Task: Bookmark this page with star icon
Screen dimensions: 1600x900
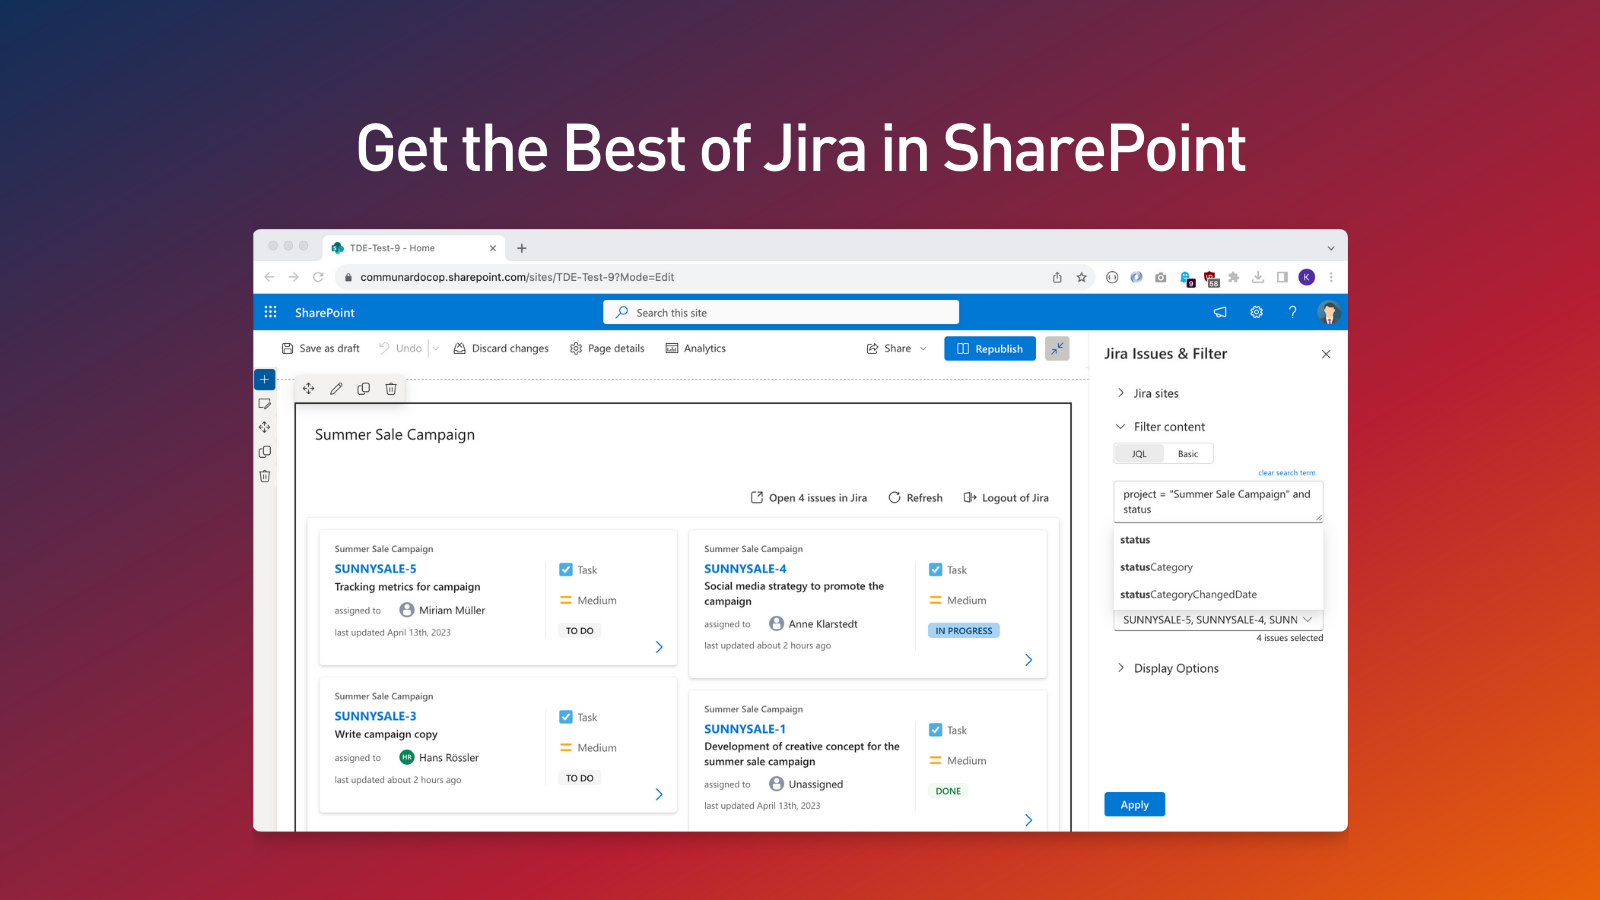Action: click(x=1081, y=277)
